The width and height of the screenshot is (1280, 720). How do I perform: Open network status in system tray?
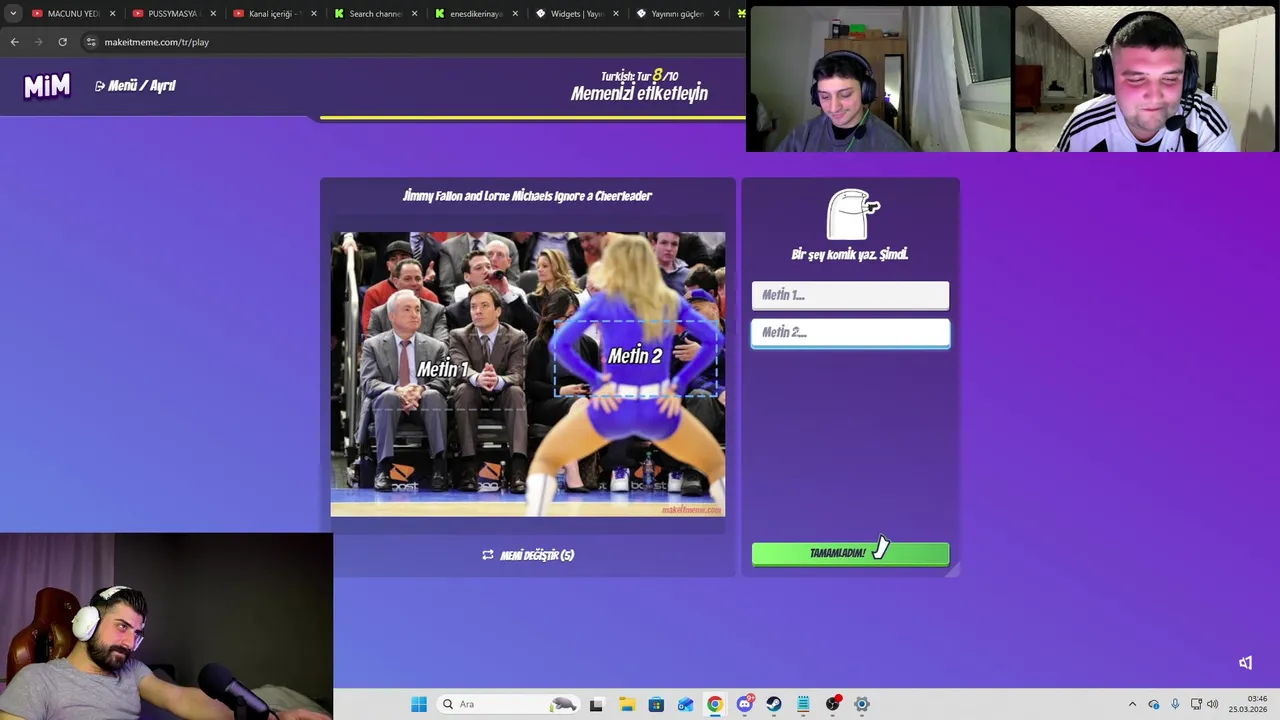pos(1196,704)
